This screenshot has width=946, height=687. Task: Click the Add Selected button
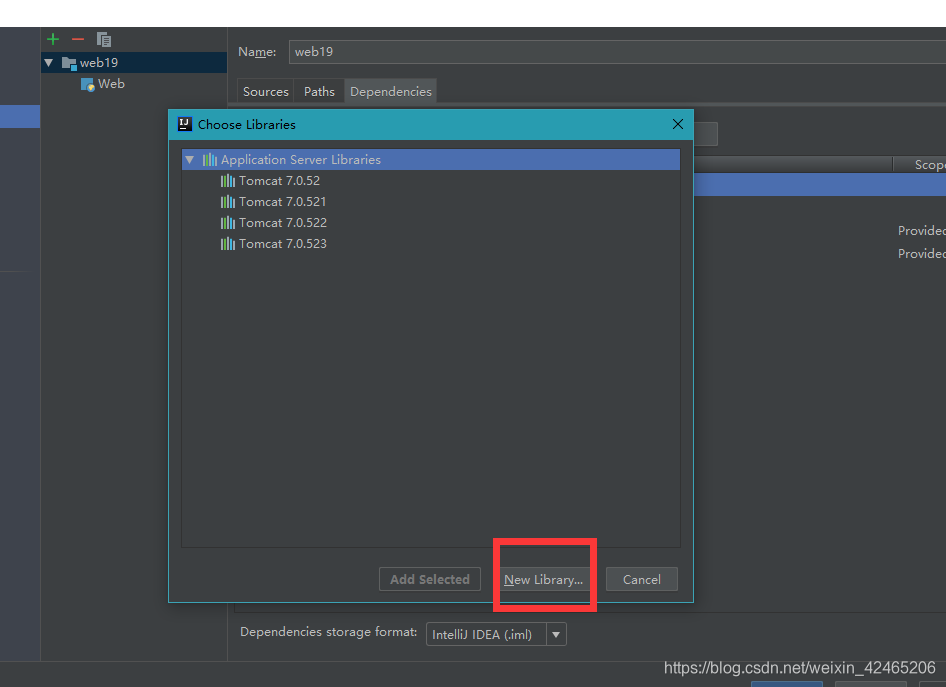tap(430, 579)
